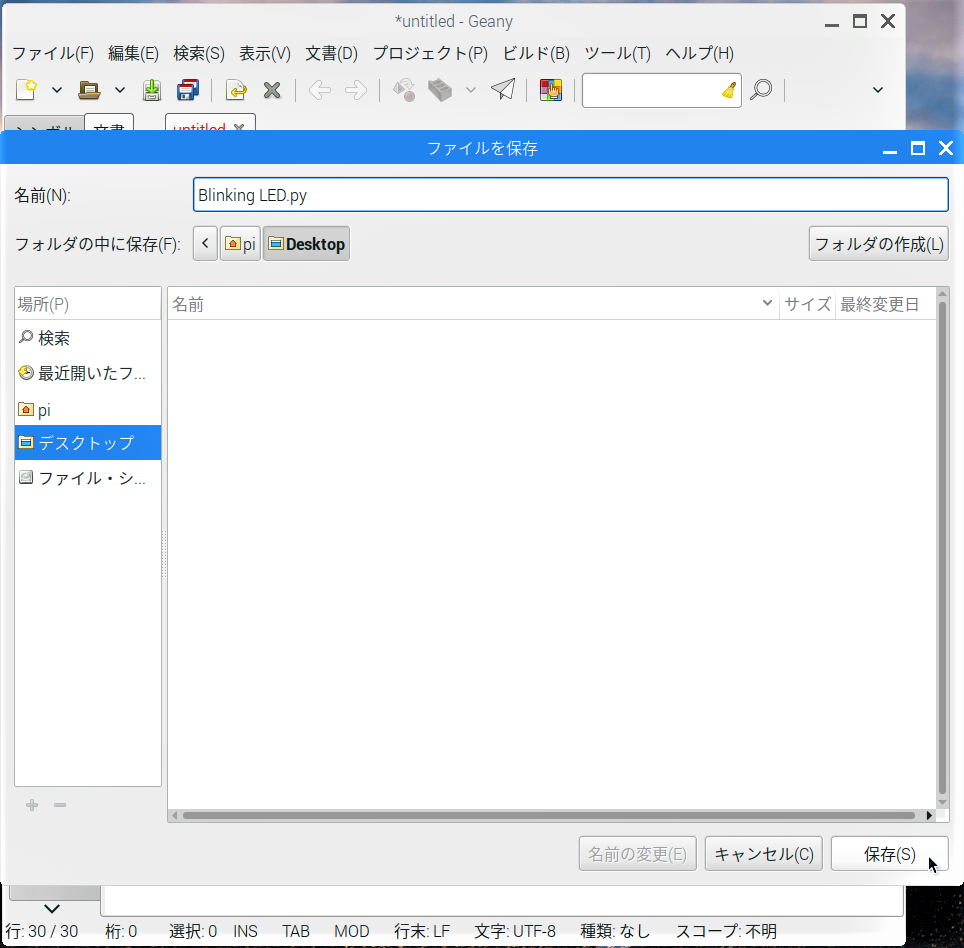964x948 pixels.
Task: Expand the new file dropdown arrow
Action: pyautogui.click(x=57, y=90)
